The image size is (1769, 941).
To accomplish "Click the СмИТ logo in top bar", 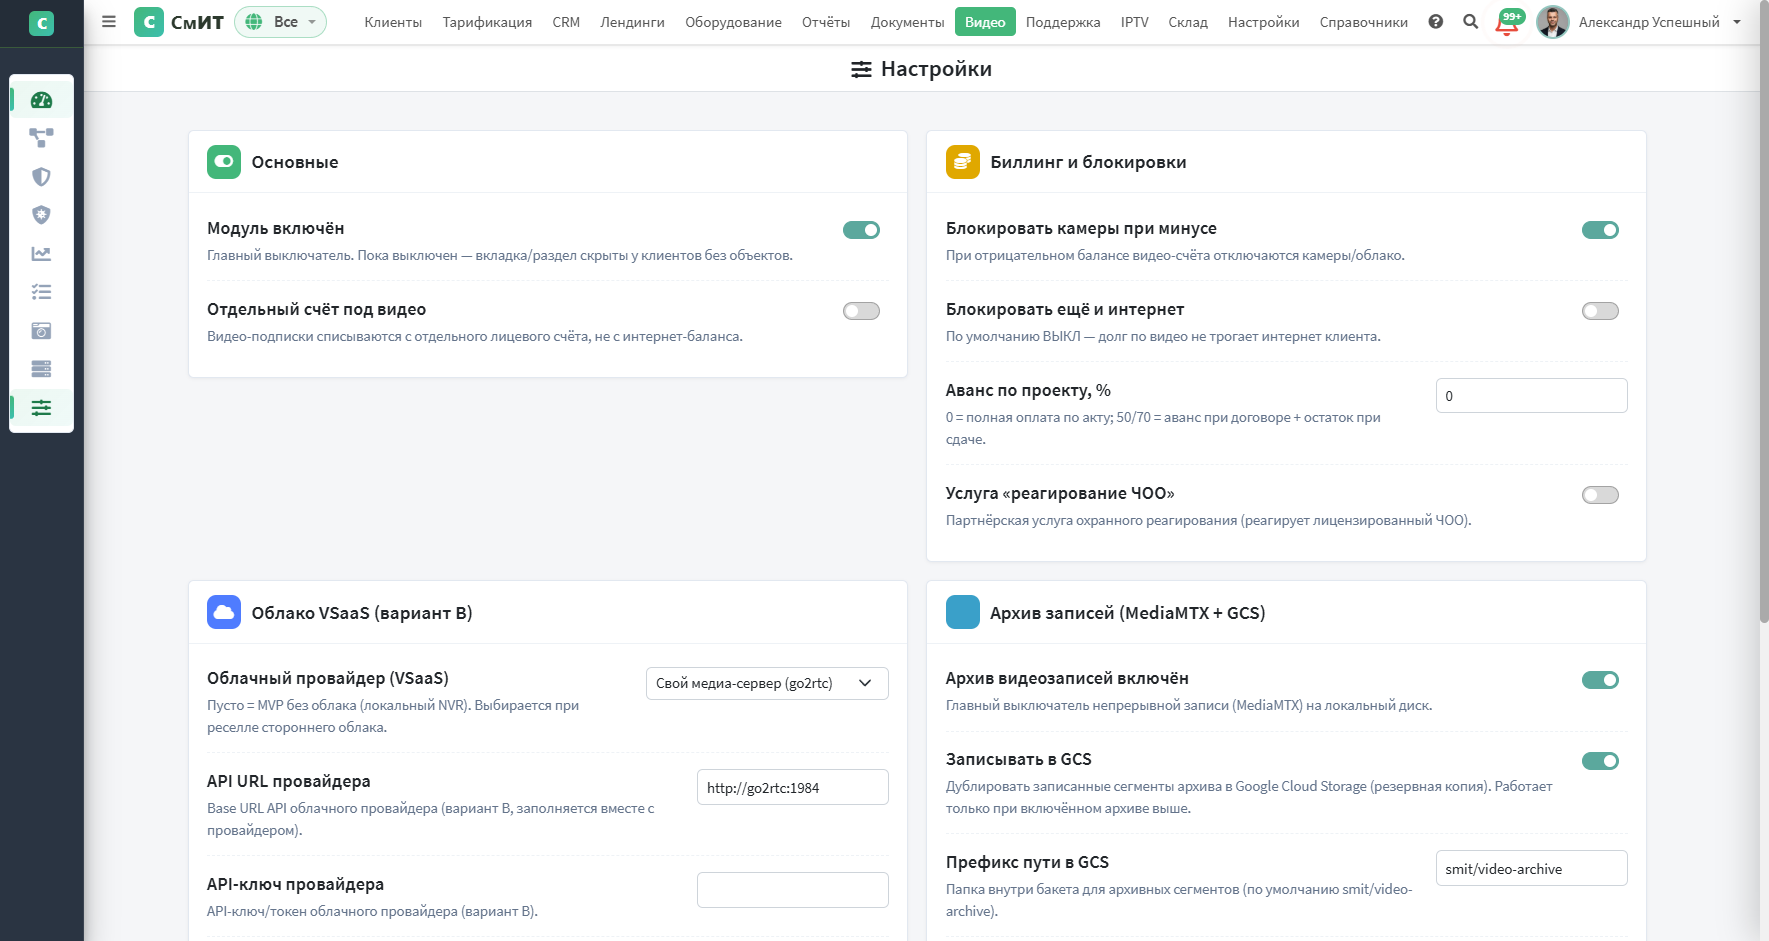I will (x=179, y=22).
